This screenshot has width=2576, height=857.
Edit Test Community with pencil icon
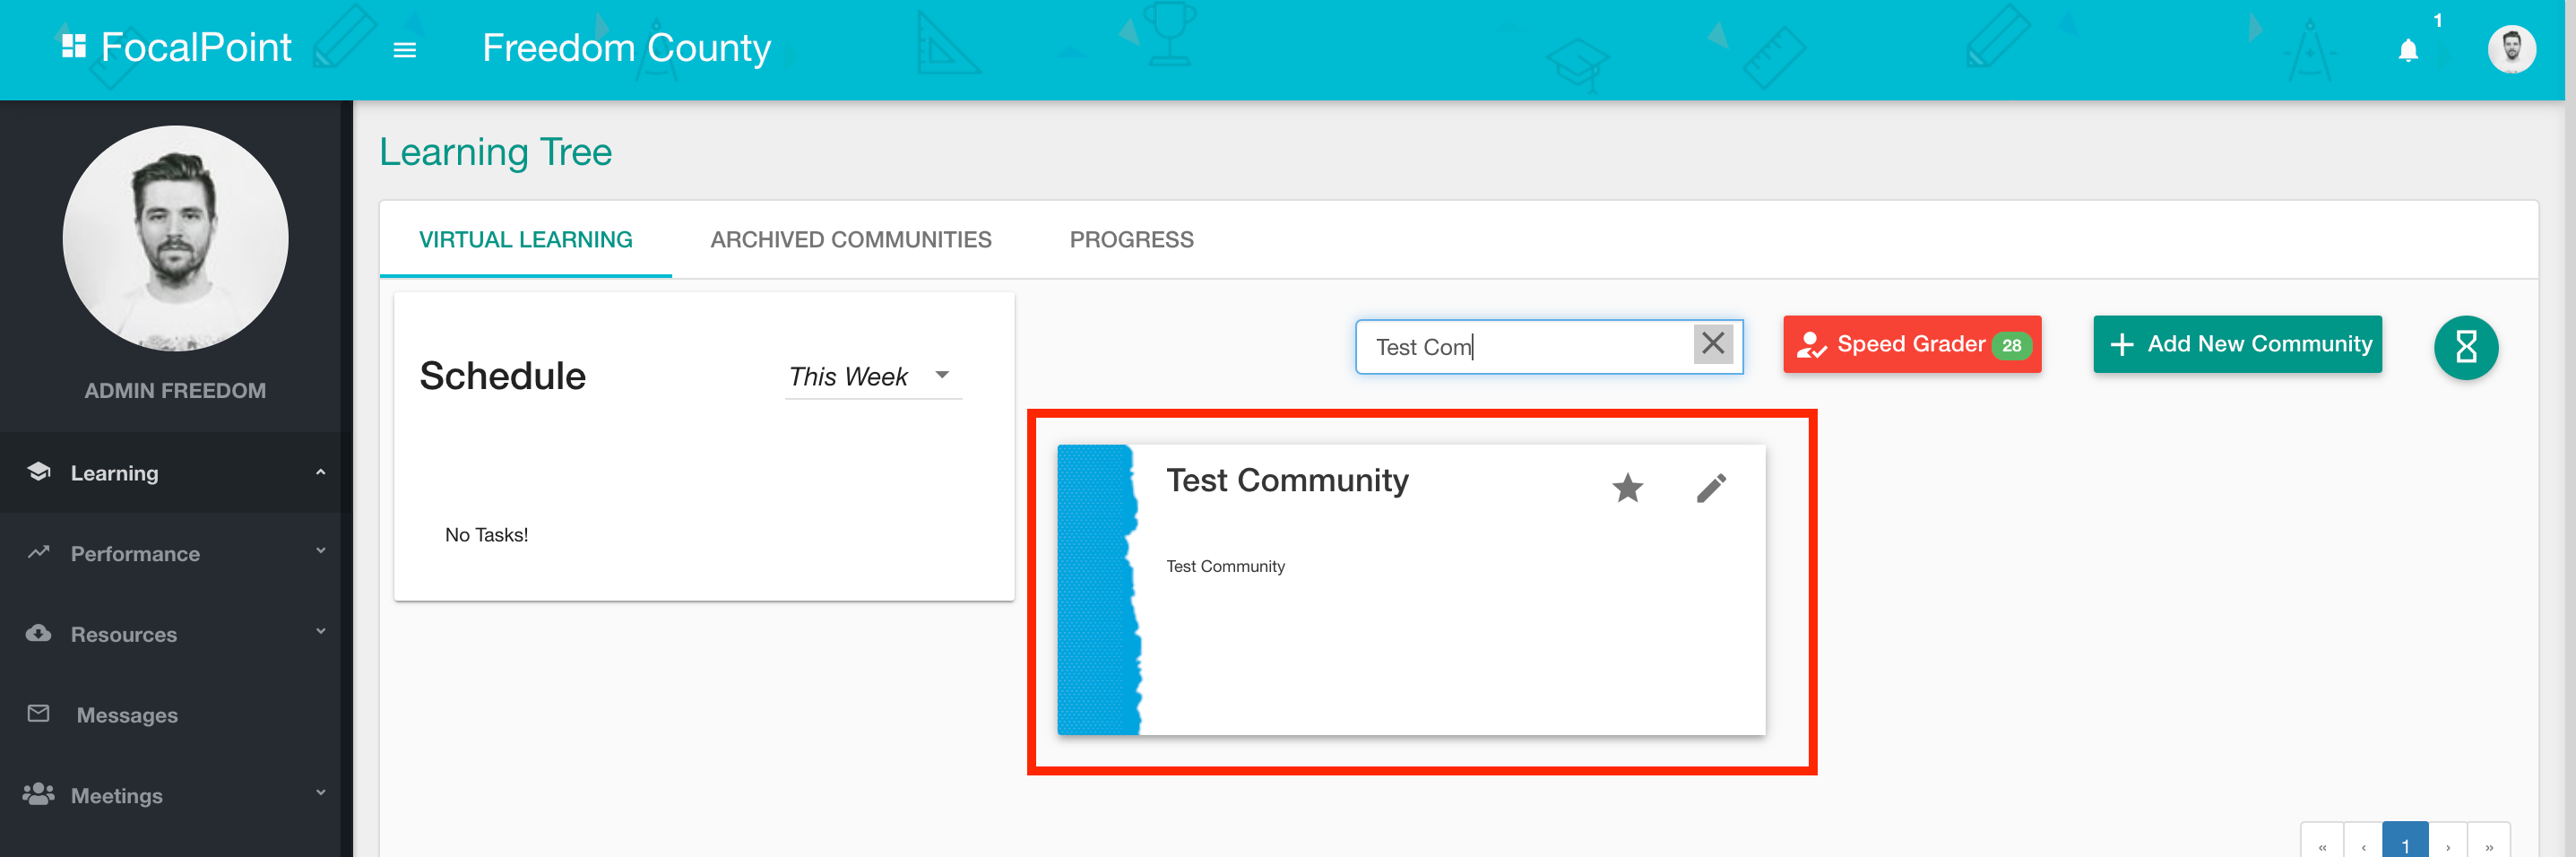tap(1711, 488)
